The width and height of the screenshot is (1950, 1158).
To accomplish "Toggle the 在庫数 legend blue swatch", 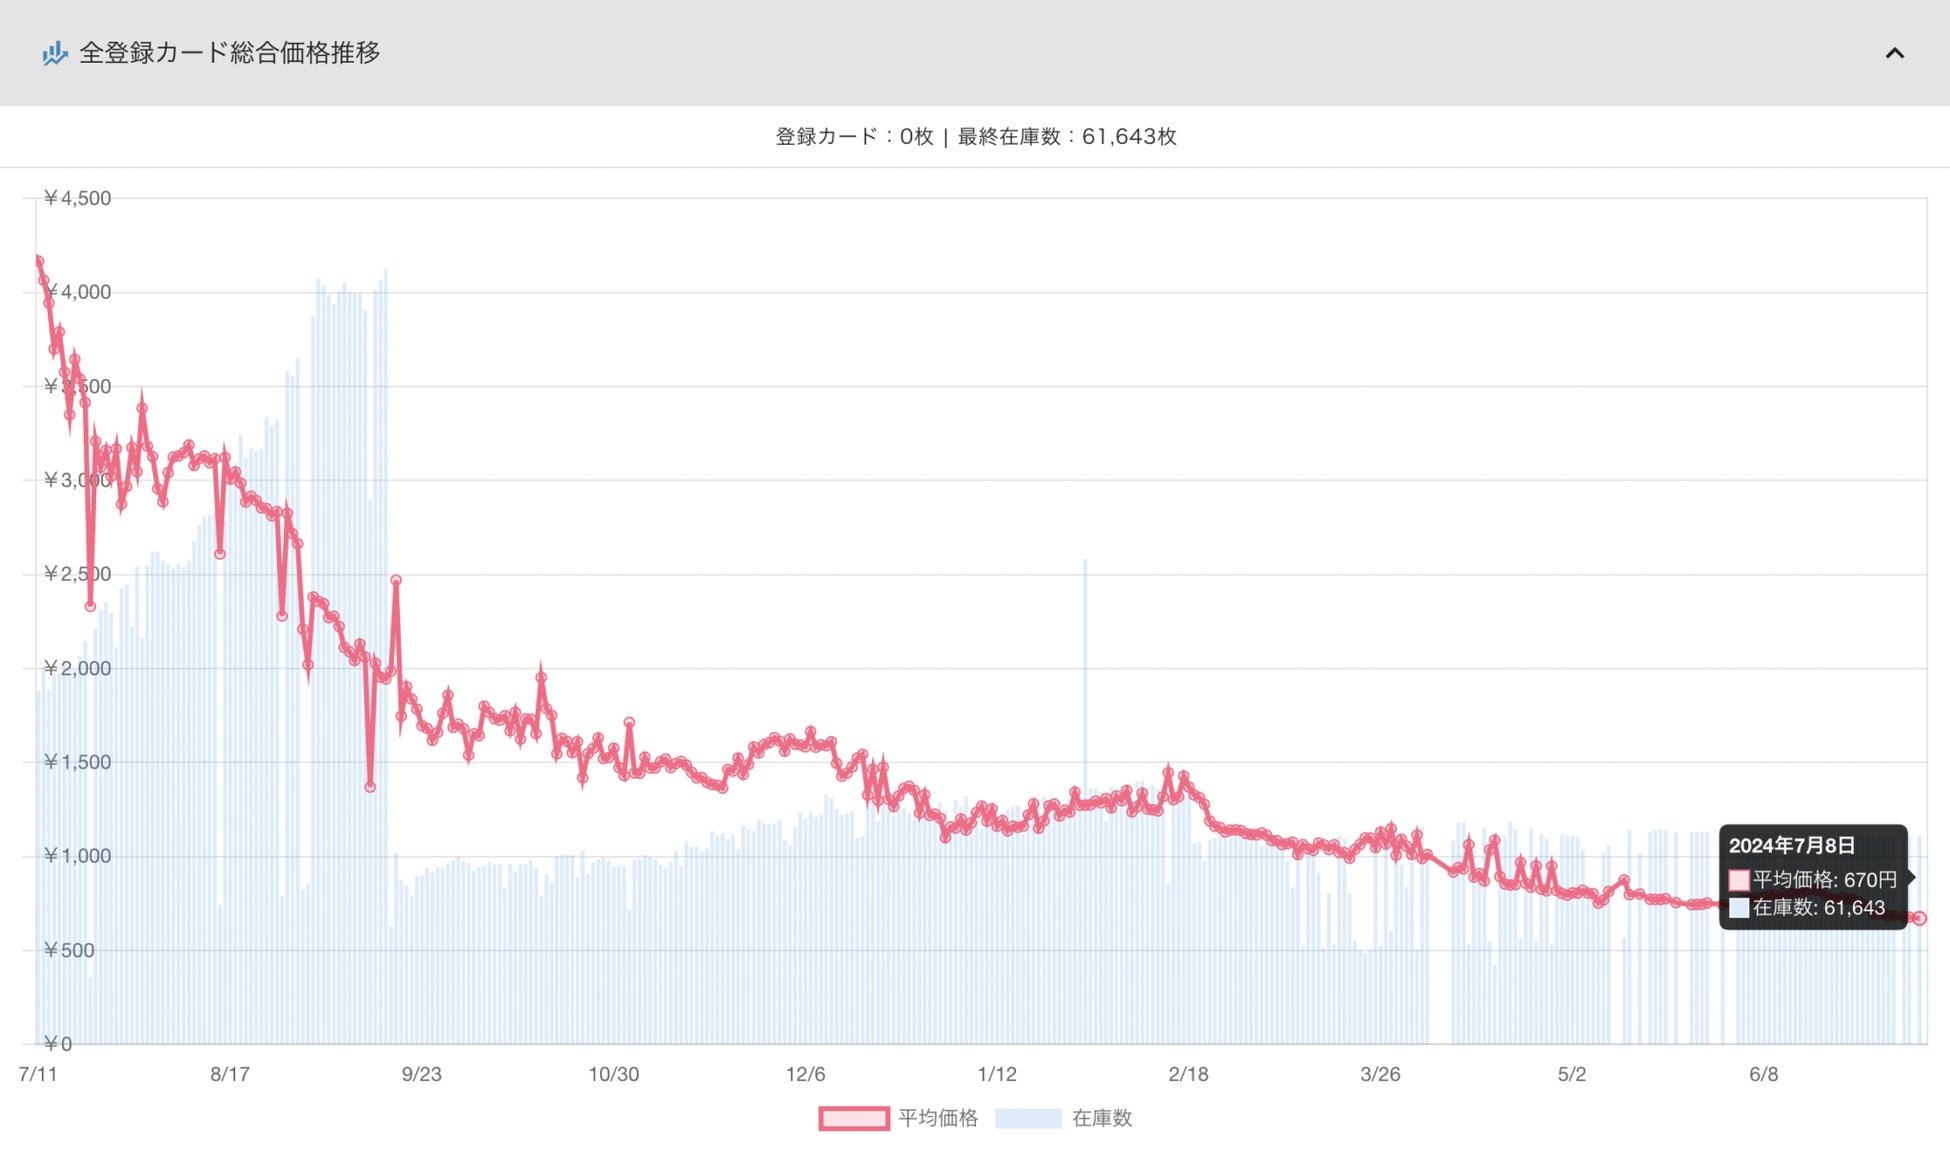I will click(1027, 1118).
